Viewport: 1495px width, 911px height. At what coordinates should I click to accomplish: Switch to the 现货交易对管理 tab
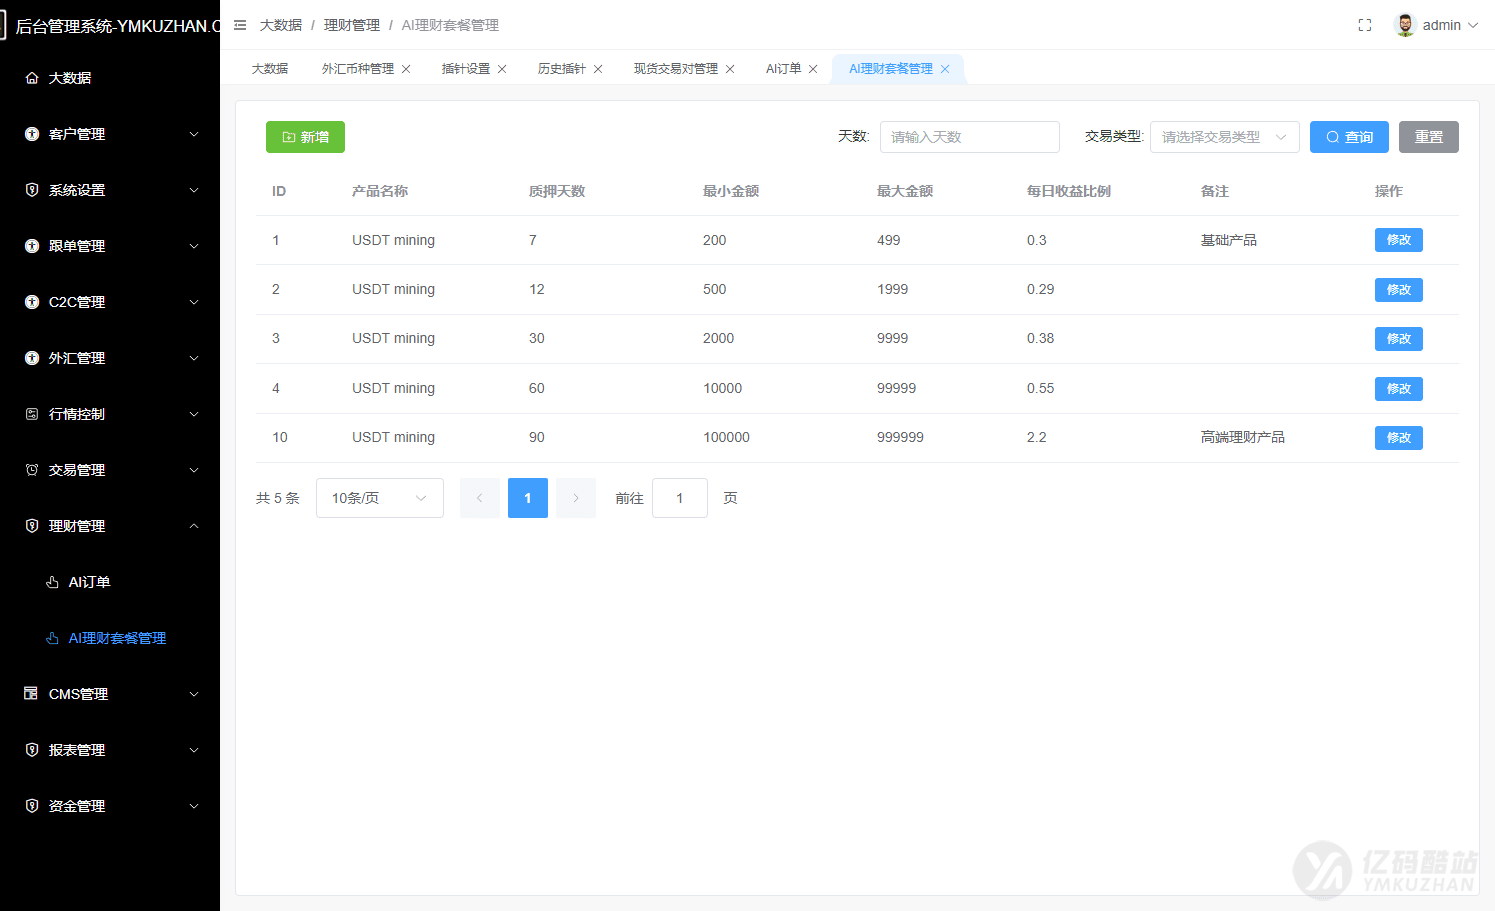(676, 69)
